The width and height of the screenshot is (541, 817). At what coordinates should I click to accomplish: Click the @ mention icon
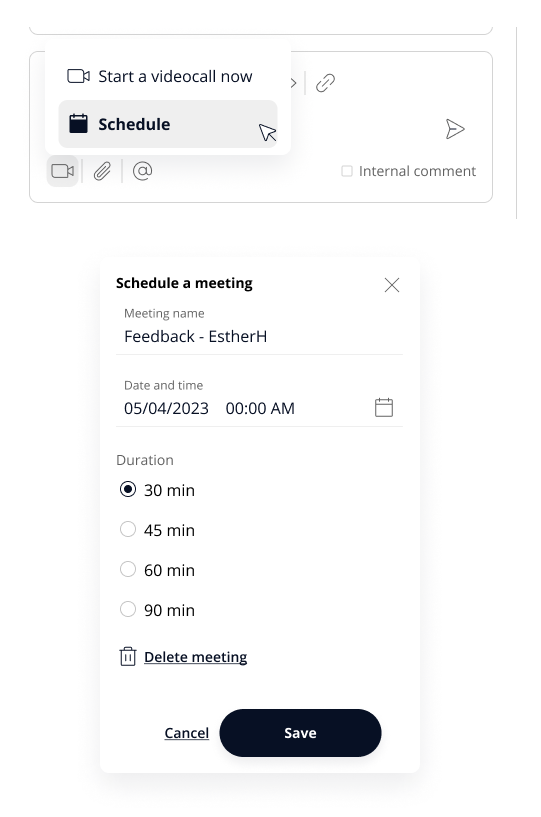pos(142,171)
